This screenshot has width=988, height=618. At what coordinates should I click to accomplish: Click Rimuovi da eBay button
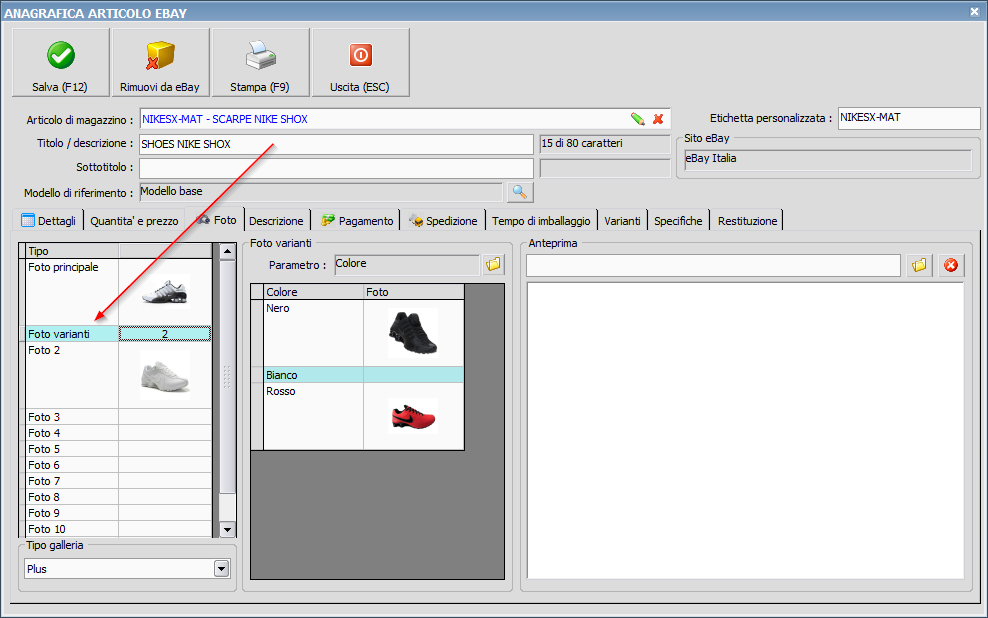(160, 62)
